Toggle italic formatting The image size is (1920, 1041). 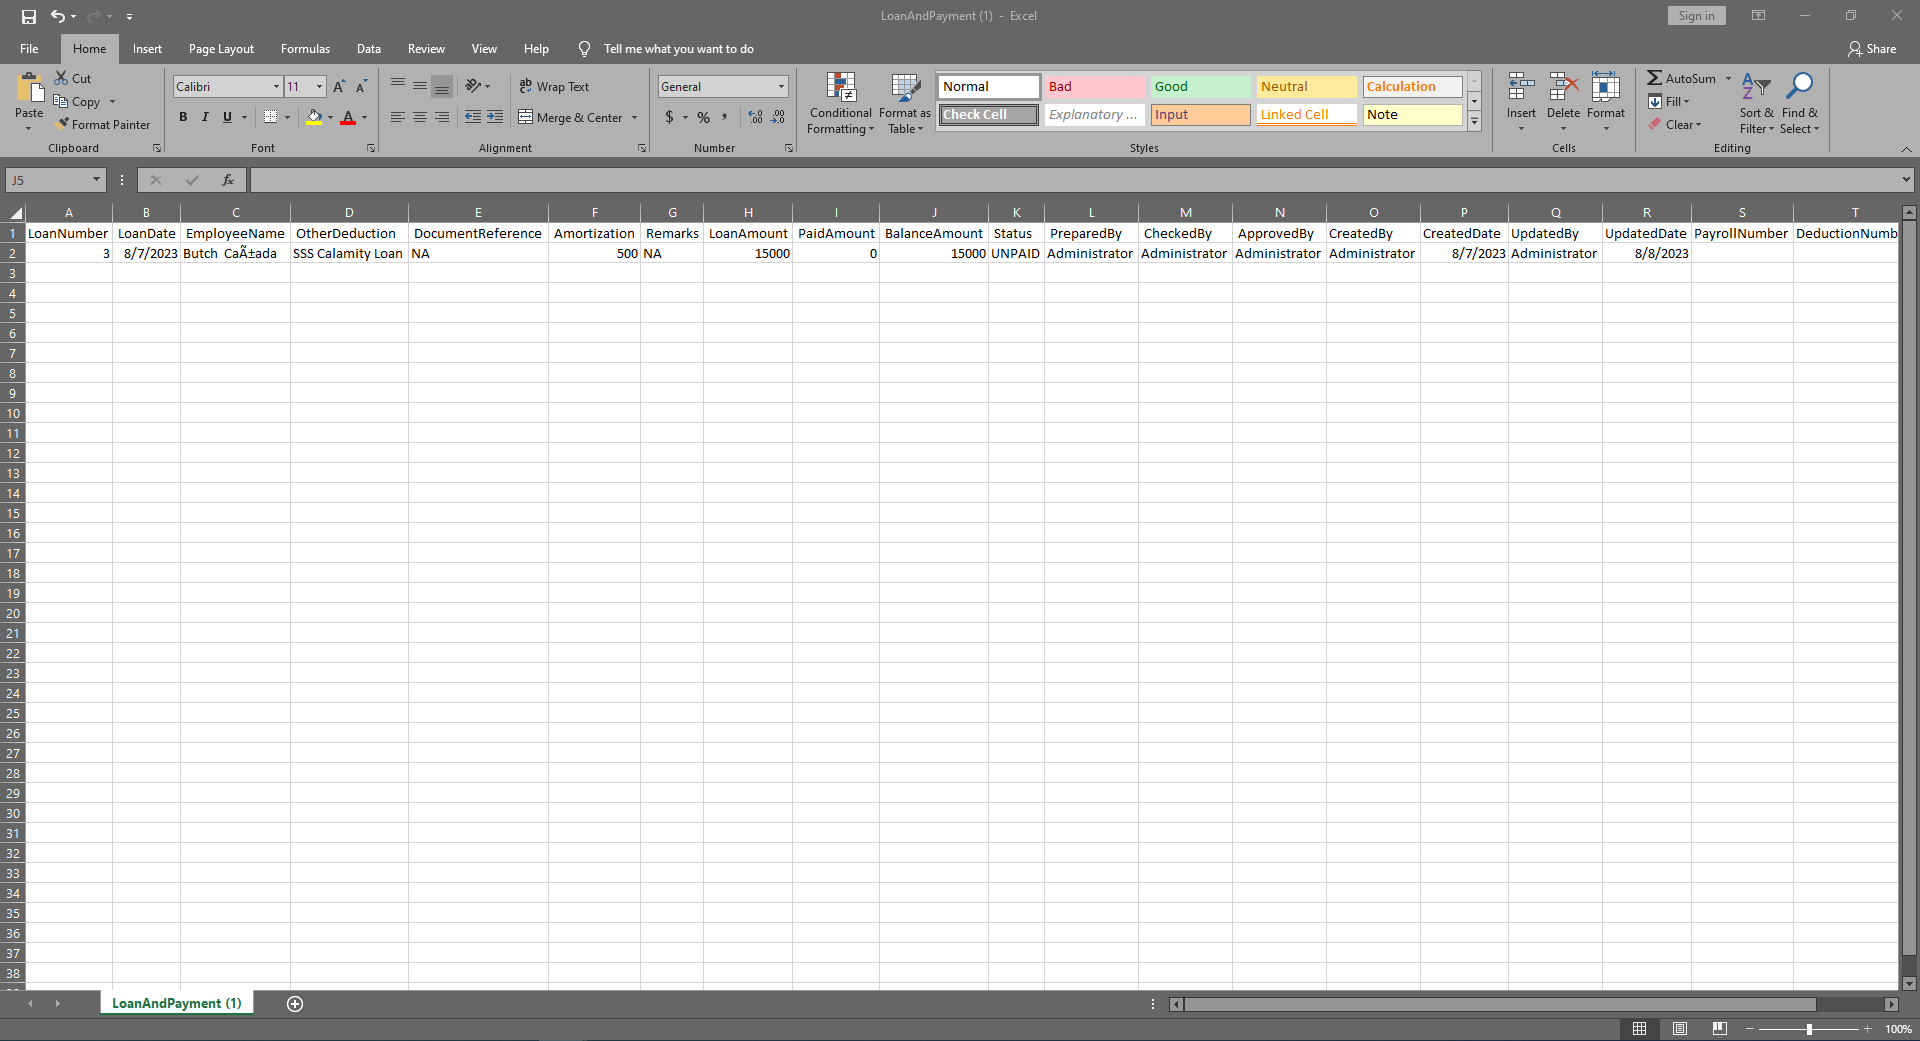click(205, 117)
